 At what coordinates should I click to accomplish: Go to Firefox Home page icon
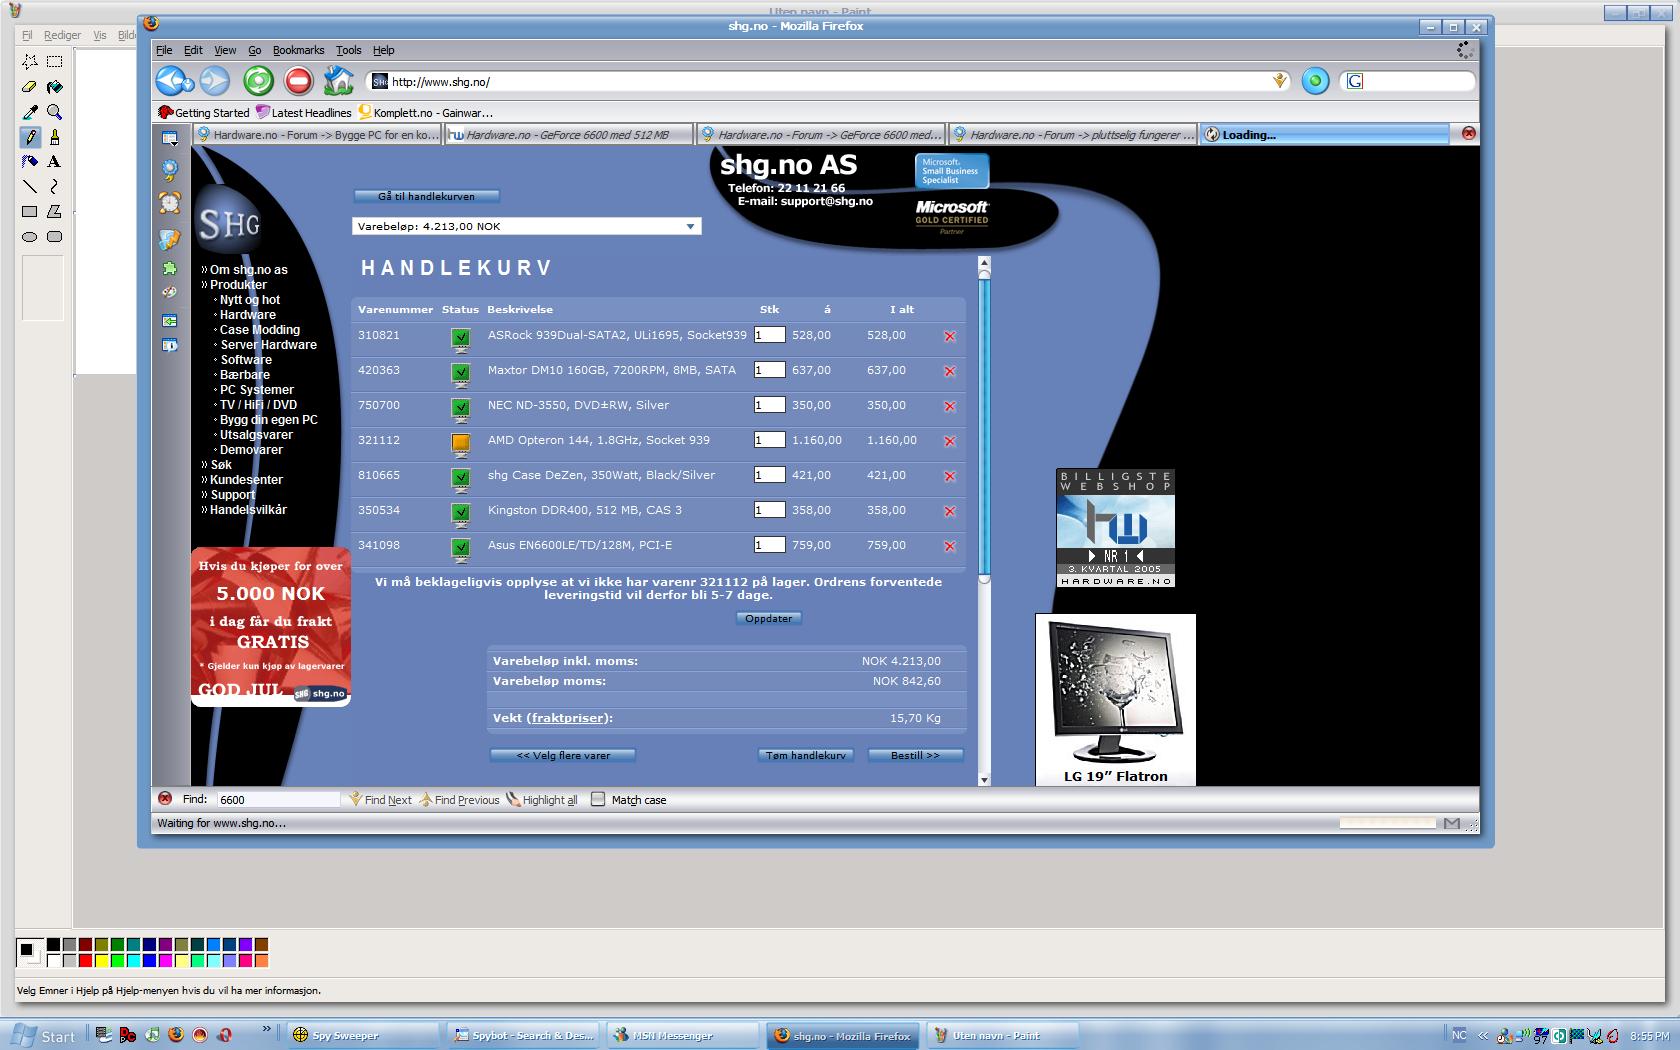pyautogui.click(x=338, y=80)
